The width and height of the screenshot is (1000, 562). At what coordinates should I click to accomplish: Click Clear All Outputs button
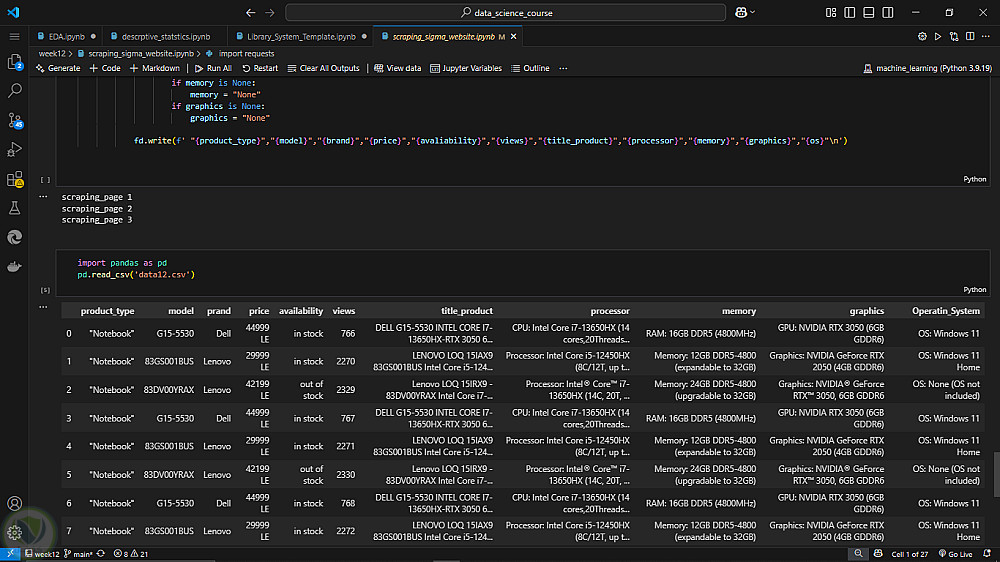(x=323, y=68)
